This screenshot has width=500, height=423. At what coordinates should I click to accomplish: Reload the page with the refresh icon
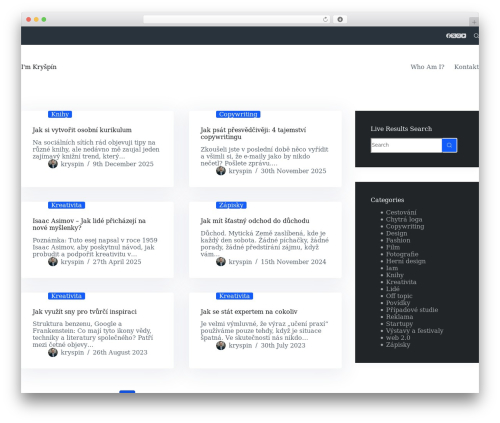pyautogui.click(x=325, y=20)
